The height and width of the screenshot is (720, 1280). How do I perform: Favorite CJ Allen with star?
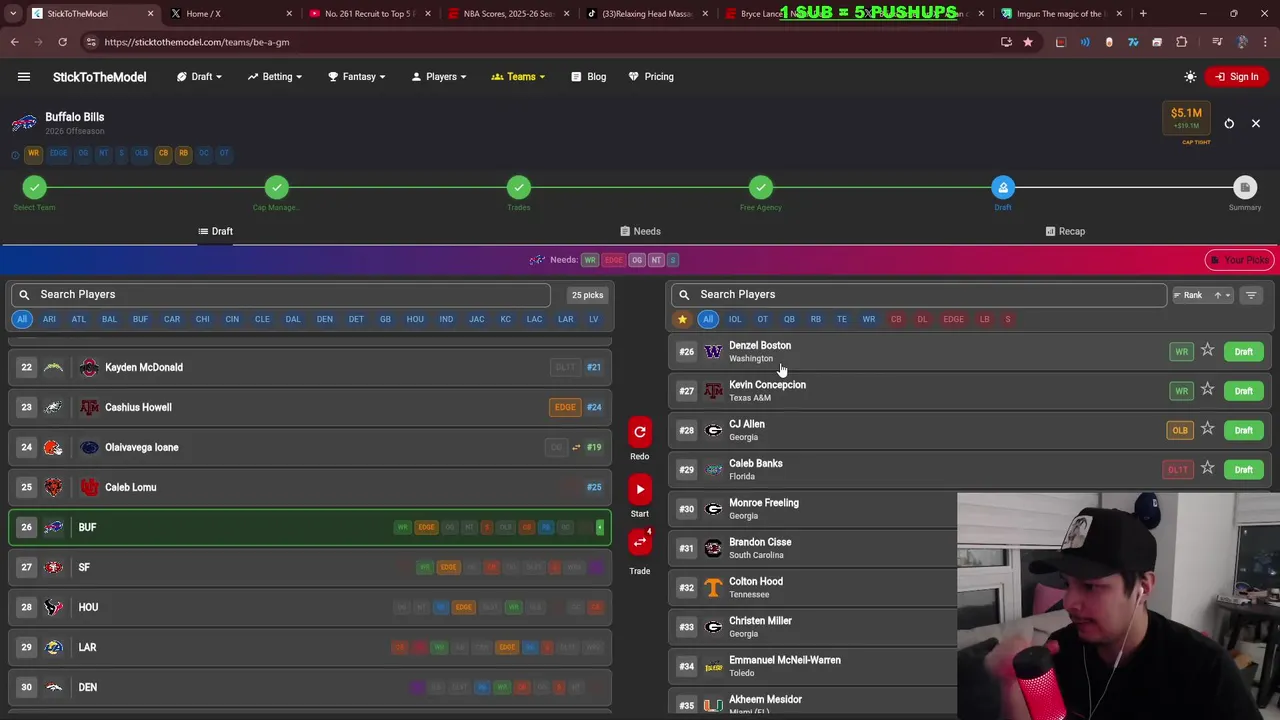coord(1207,430)
